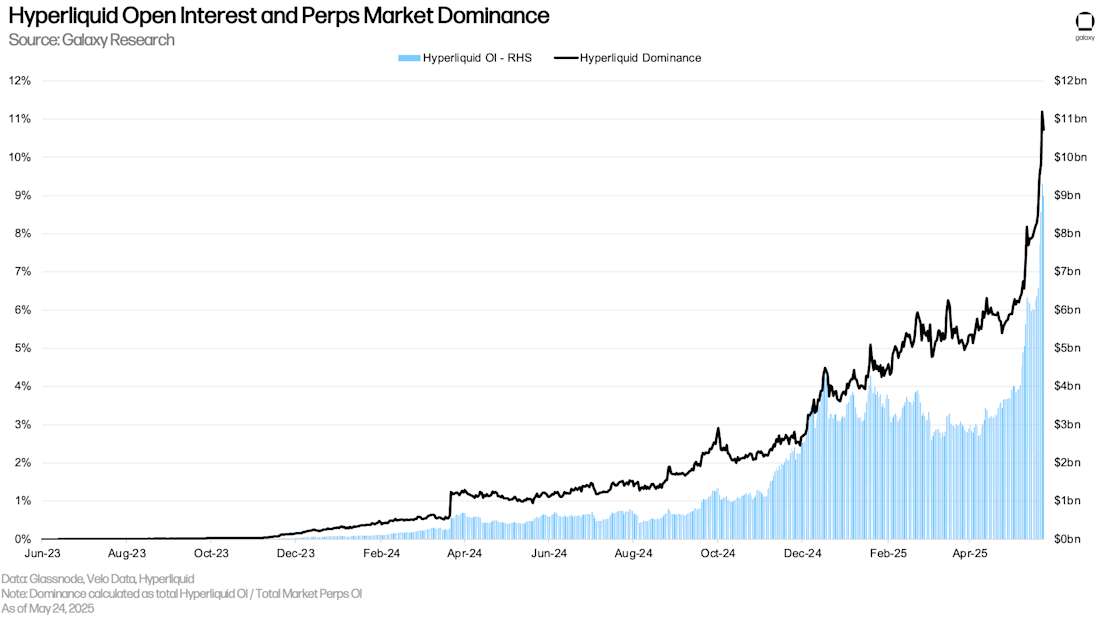Click the 7% left axis label
The height and width of the screenshot is (618, 1100).
[22, 271]
